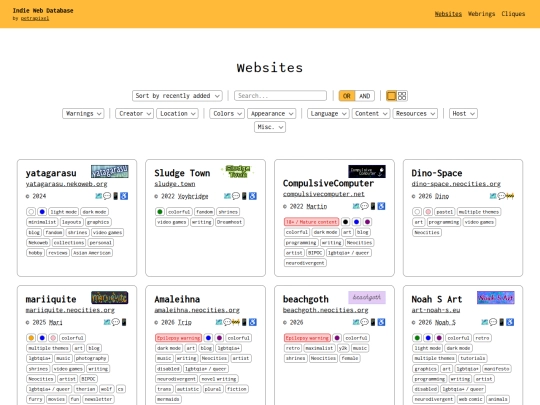Open the Websites nav item
The height and width of the screenshot is (405, 540).
448,14
